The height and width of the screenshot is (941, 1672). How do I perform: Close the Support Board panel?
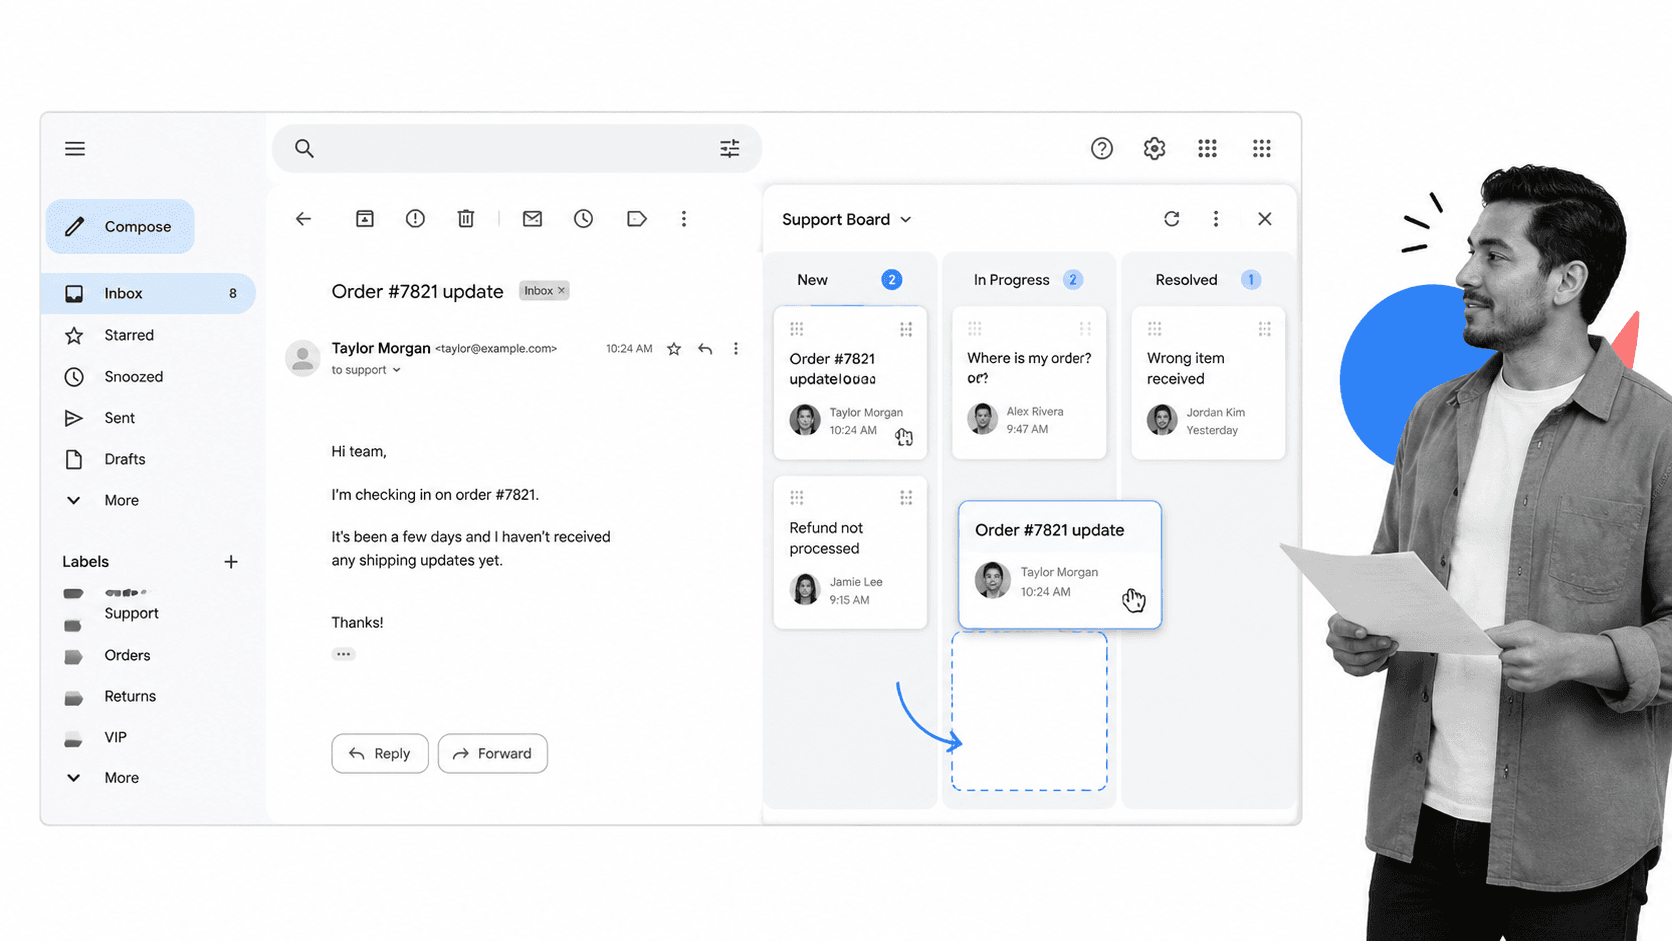(1265, 219)
